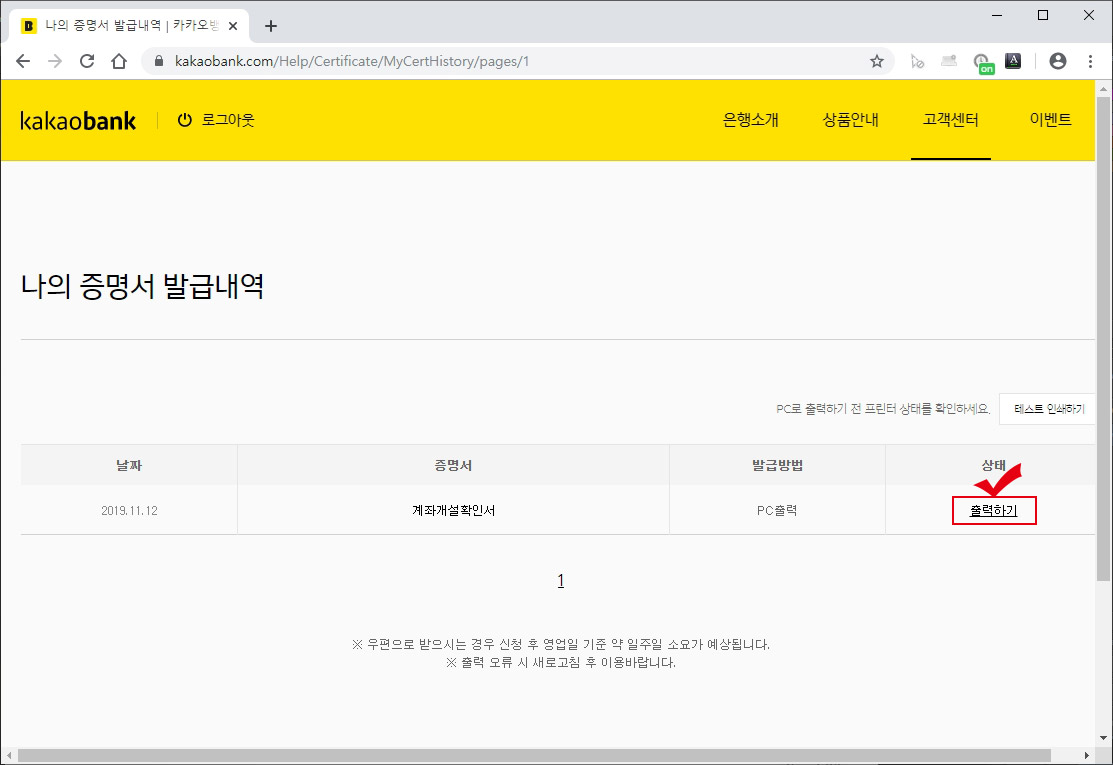The height and width of the screenshot is (765, 1113).
Task: Open the browser home page icon
Action: (x=119, y=60)
